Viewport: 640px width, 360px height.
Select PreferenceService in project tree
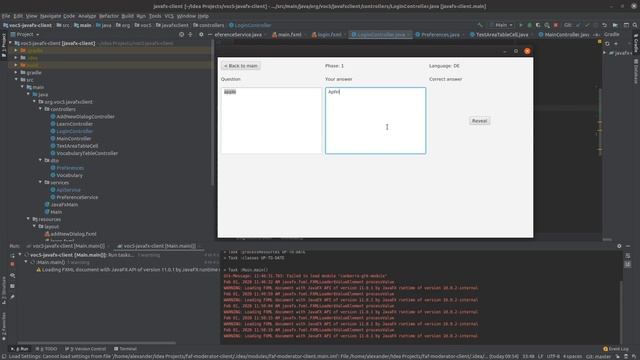click(x=77, y=198)
